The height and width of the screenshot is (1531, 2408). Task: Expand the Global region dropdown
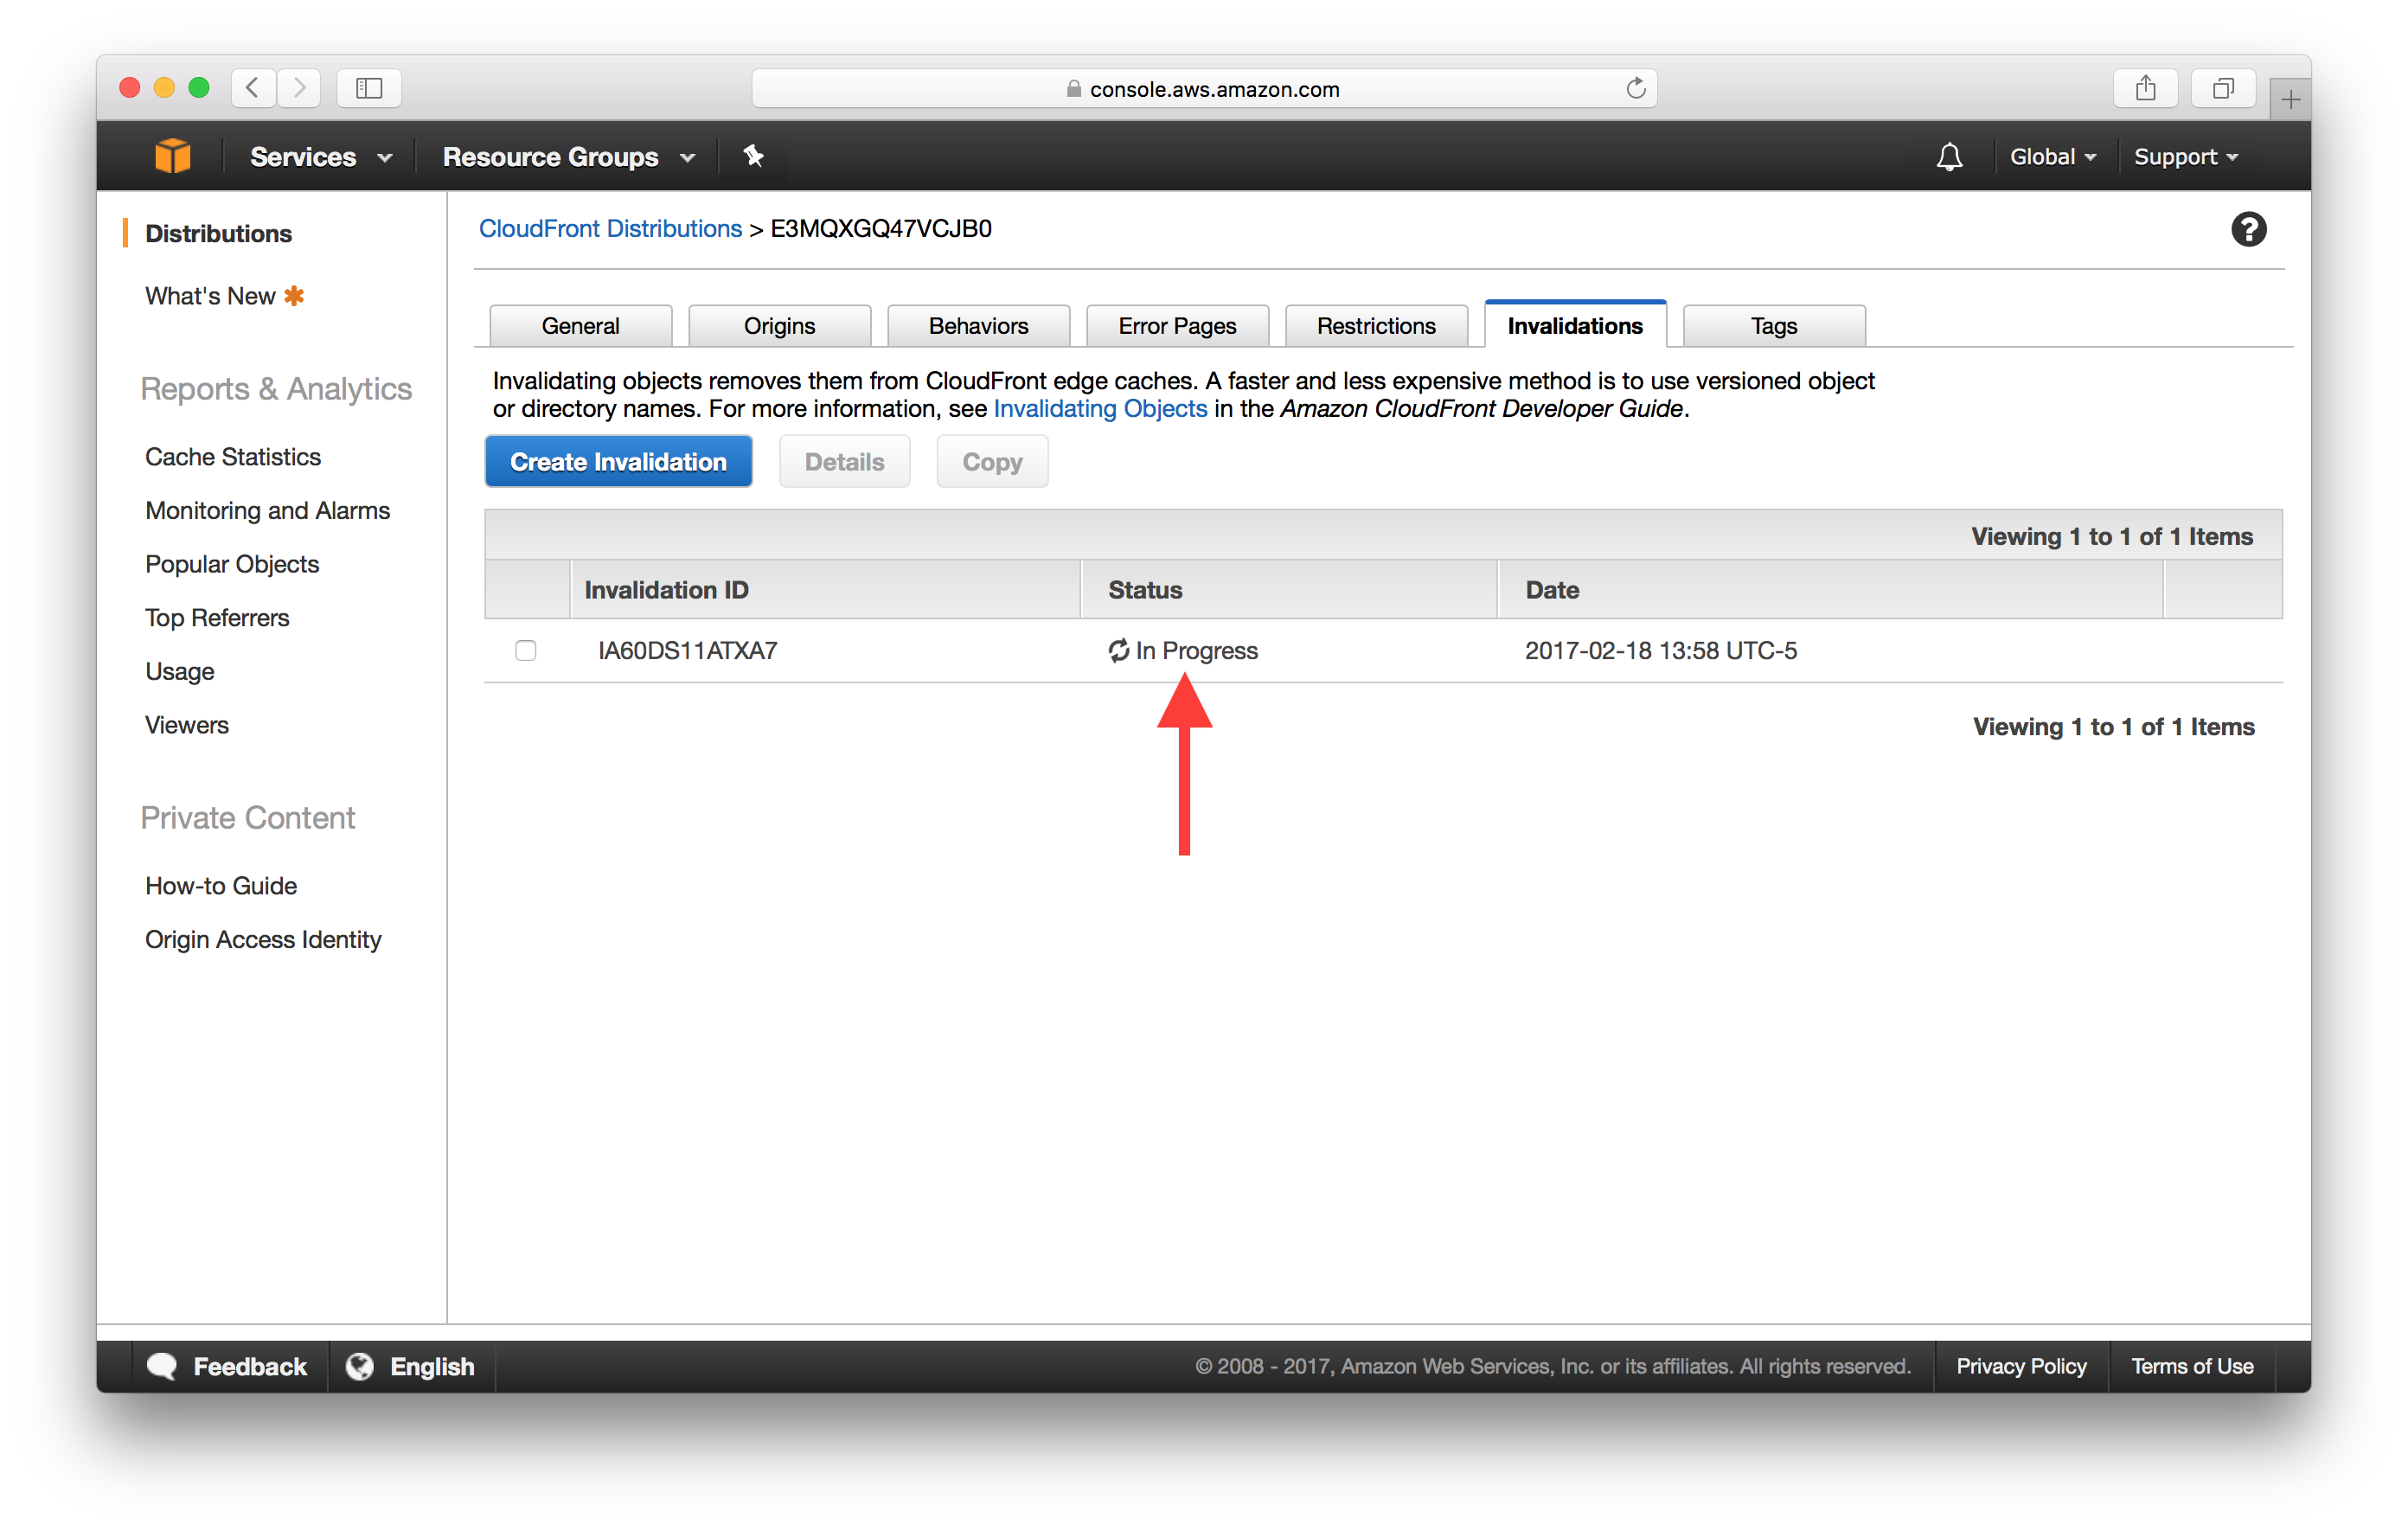click(x=2048, y=157)
